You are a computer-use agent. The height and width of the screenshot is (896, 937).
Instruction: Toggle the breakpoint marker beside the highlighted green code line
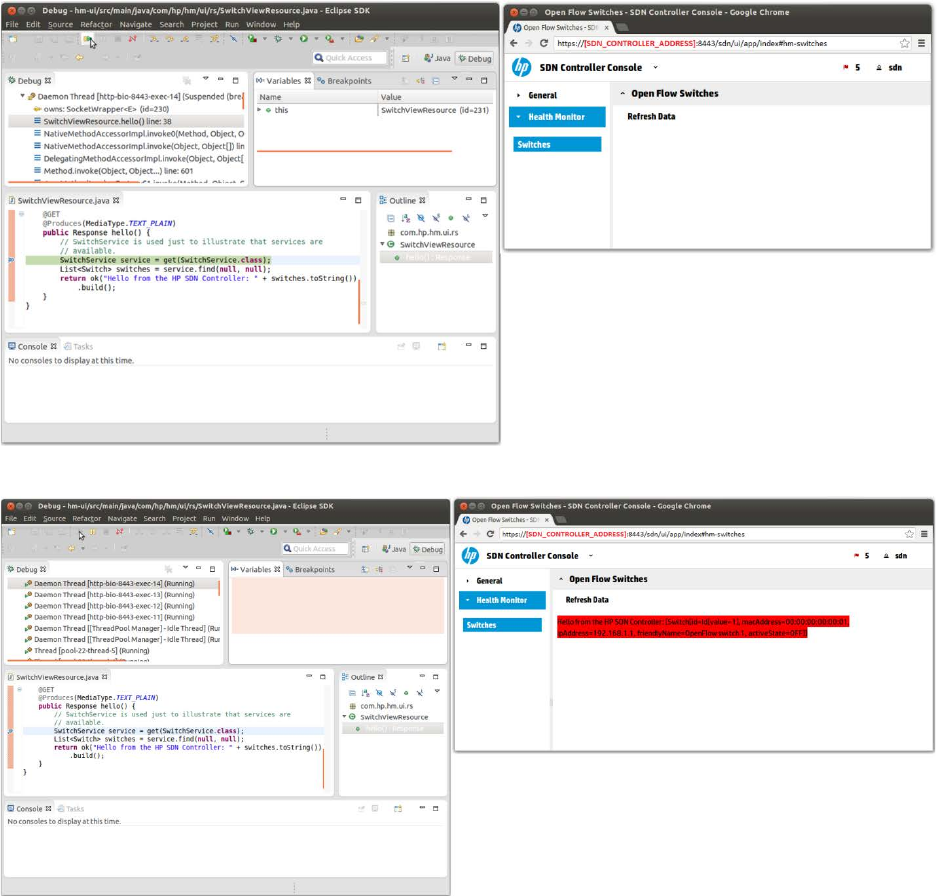(x=11, y=260)
